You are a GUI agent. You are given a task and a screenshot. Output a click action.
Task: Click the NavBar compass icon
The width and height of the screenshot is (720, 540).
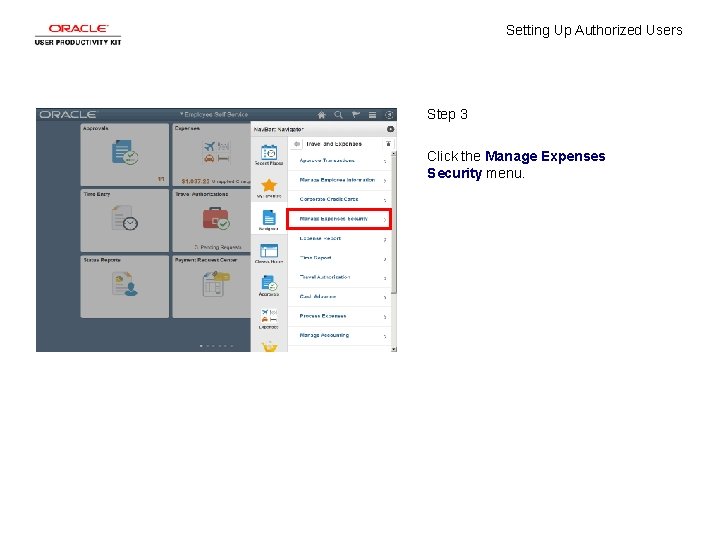[389, 115]
